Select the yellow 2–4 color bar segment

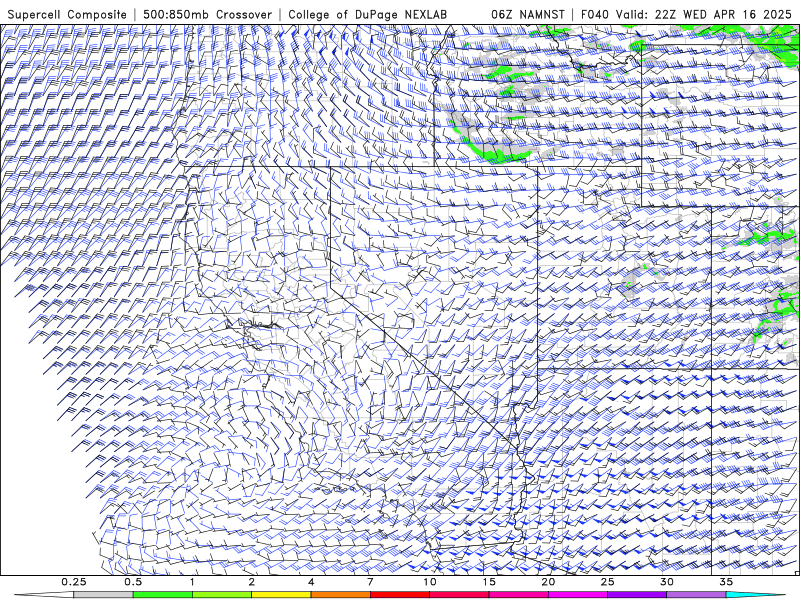point(281,595)
